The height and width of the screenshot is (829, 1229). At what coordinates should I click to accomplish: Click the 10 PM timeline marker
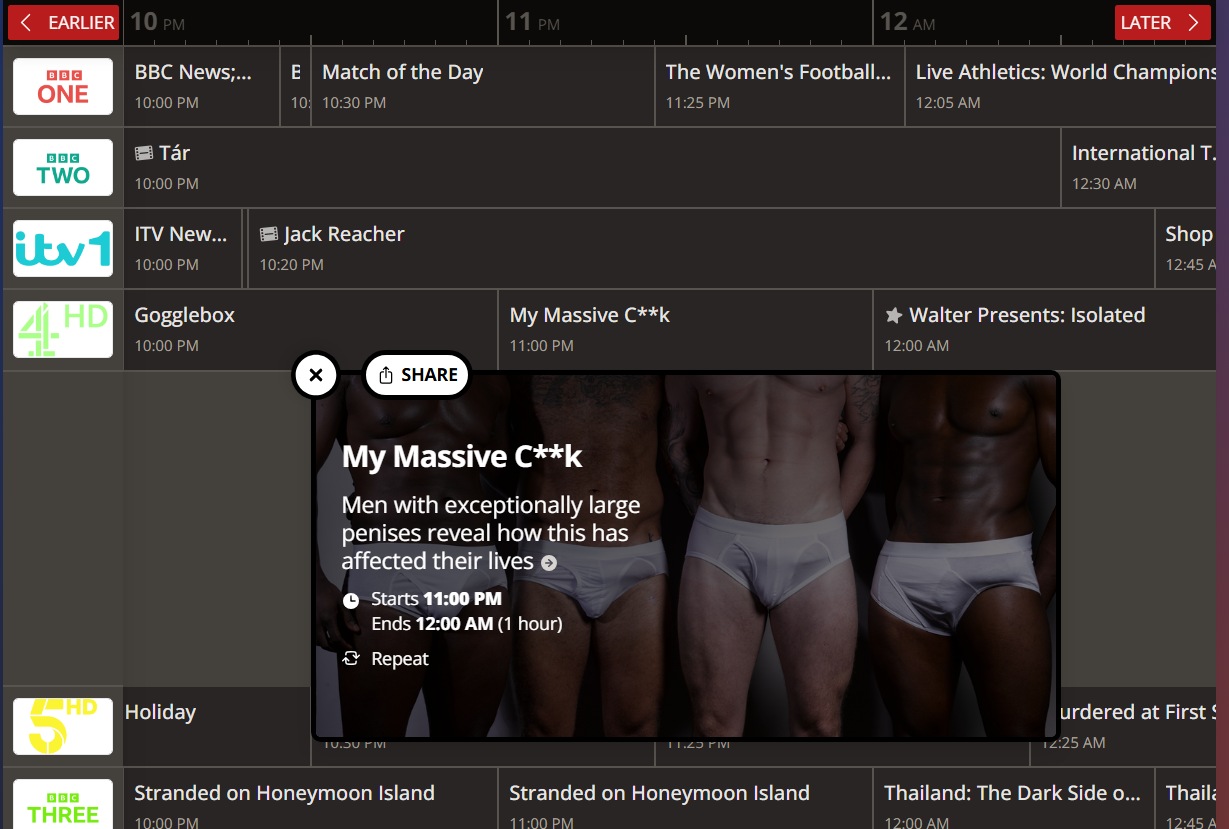tap(158, 21)
